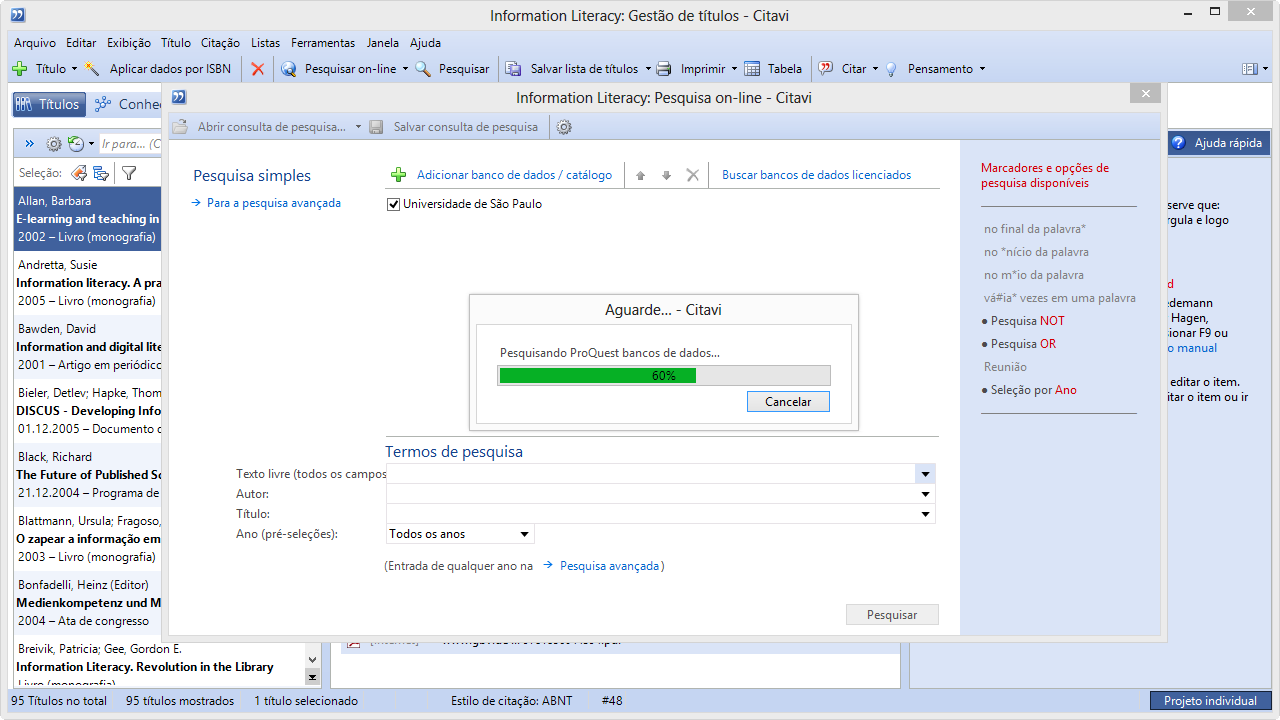This screenshot has height=720, width=1280.
Task: Click the filter funnel icon next to Seleção
Action: [129, 173]
